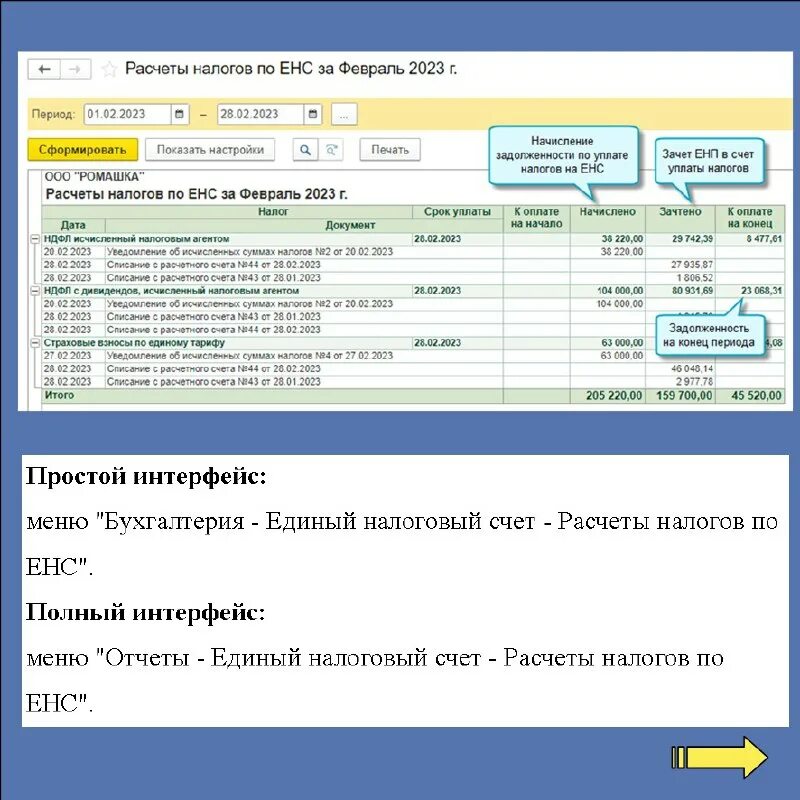800x800 pixels.
Task: Collapse Страховые взносы по единому тарифу group
Action: pos(34,343)
